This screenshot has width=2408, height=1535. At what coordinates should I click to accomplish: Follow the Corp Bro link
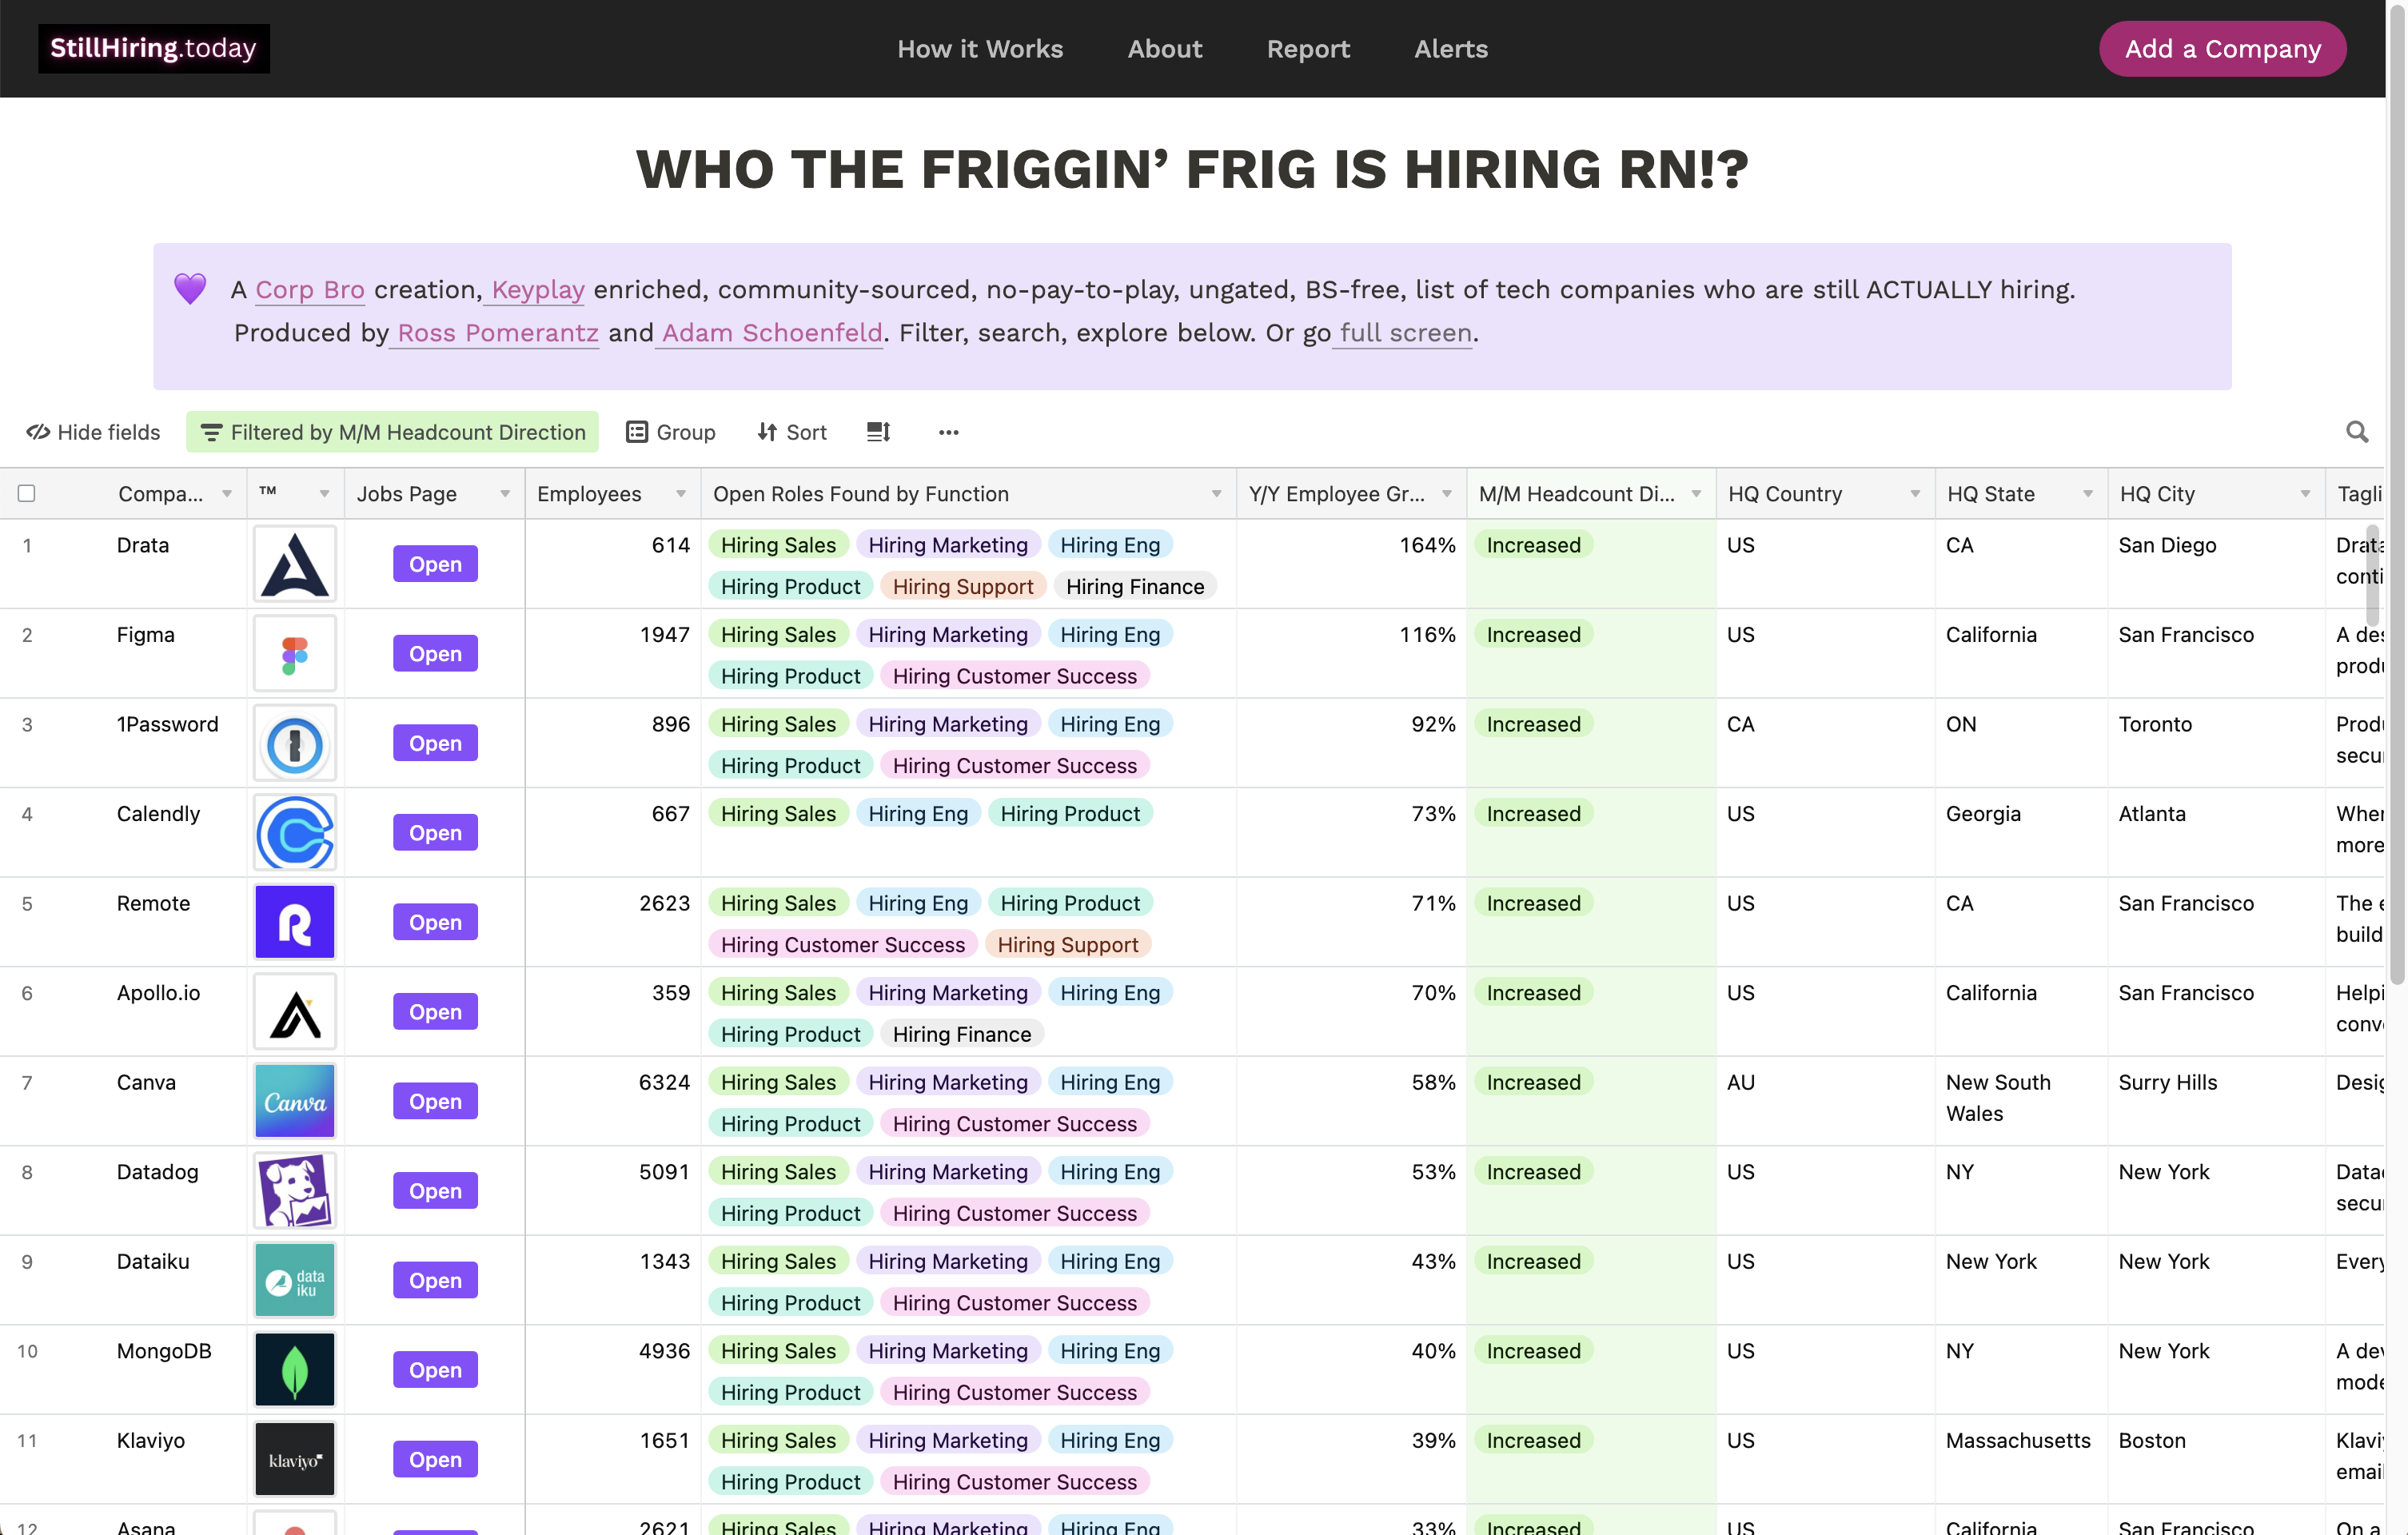coord(310,290)
